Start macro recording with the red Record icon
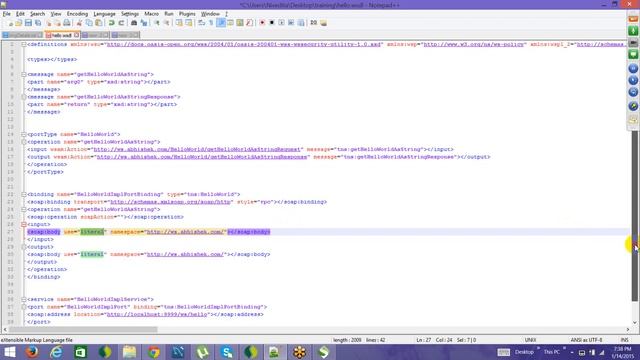The image size is (640, 360). click(x=262, y=23)
